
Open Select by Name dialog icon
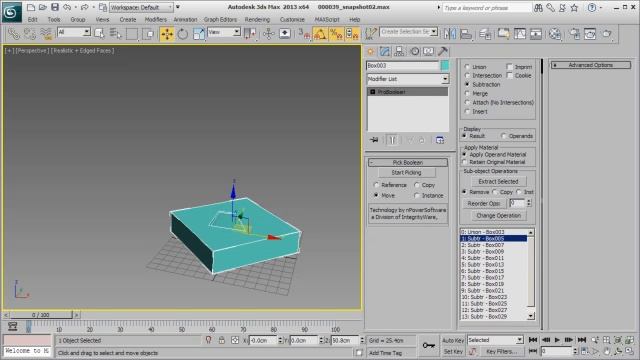click(116, 34)
